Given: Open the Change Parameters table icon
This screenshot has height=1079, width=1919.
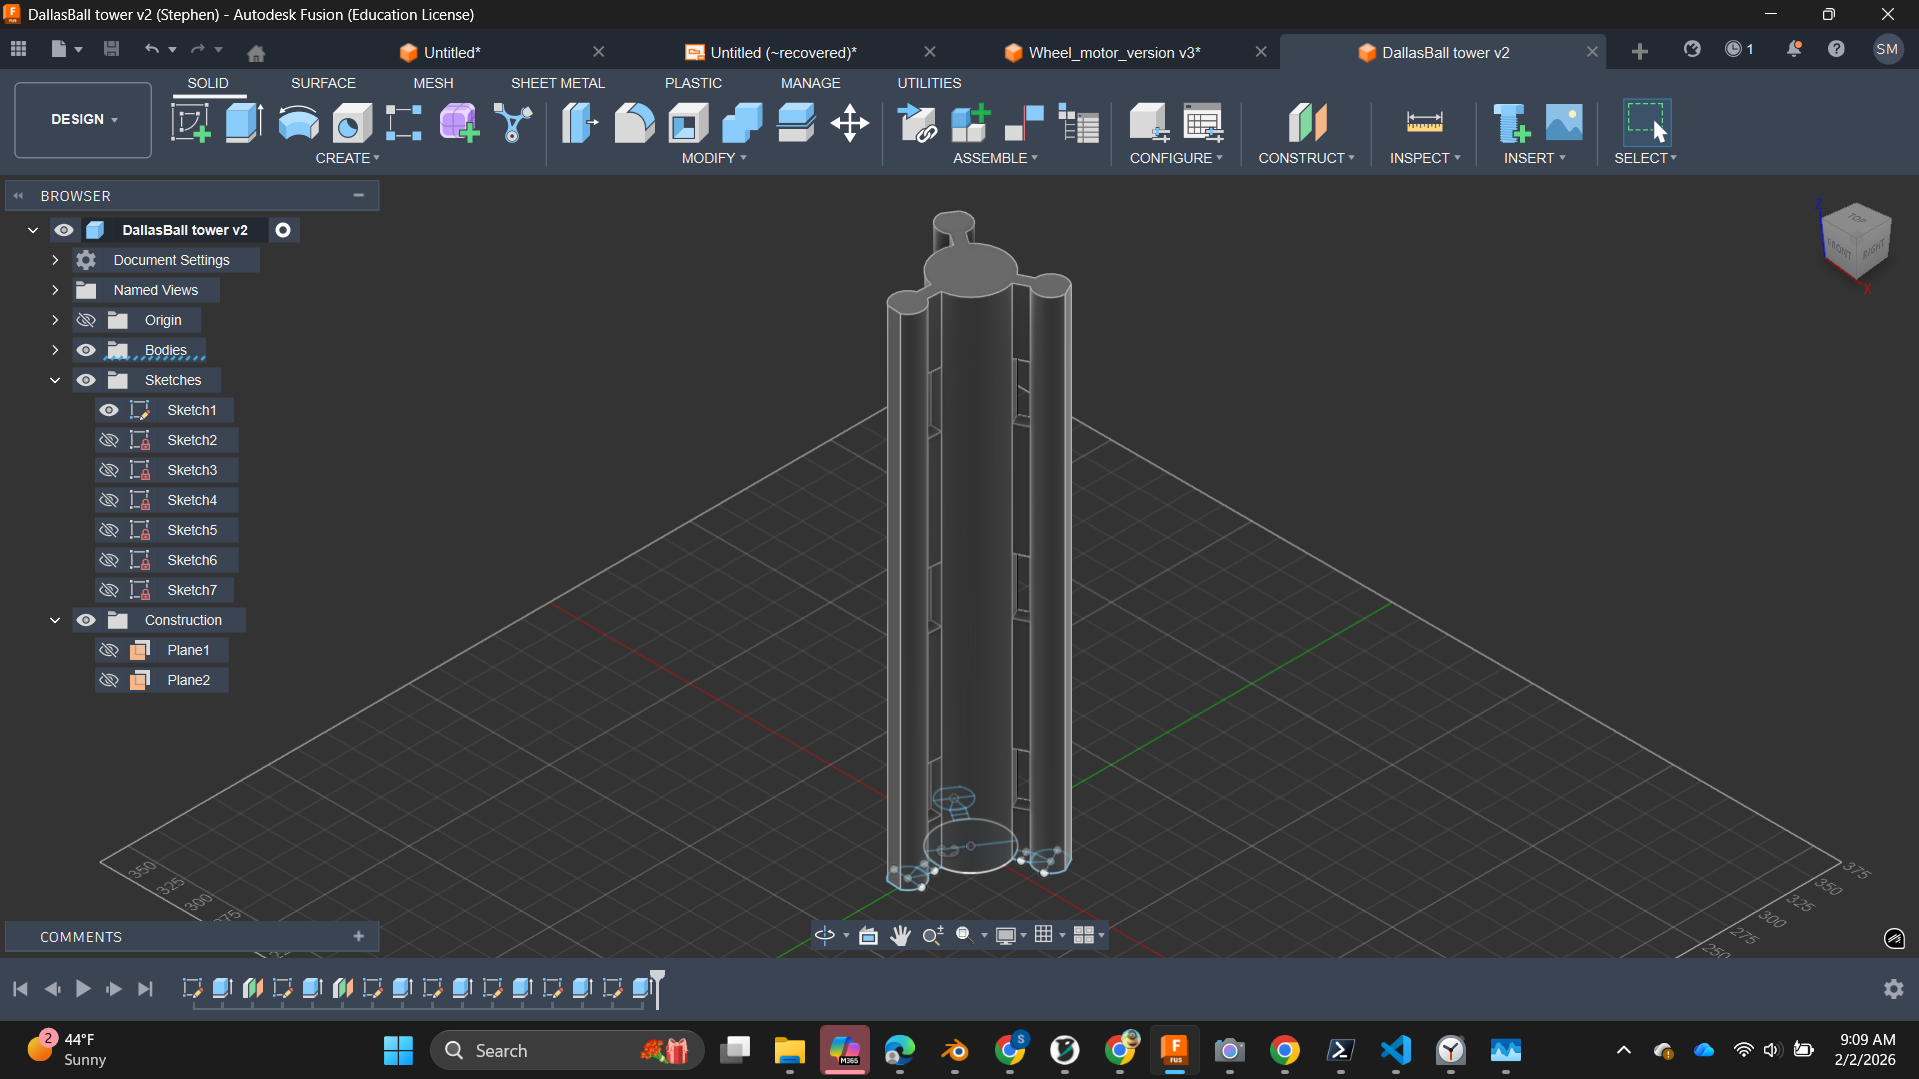Looking at the screenshot, I should point(1203,124).
